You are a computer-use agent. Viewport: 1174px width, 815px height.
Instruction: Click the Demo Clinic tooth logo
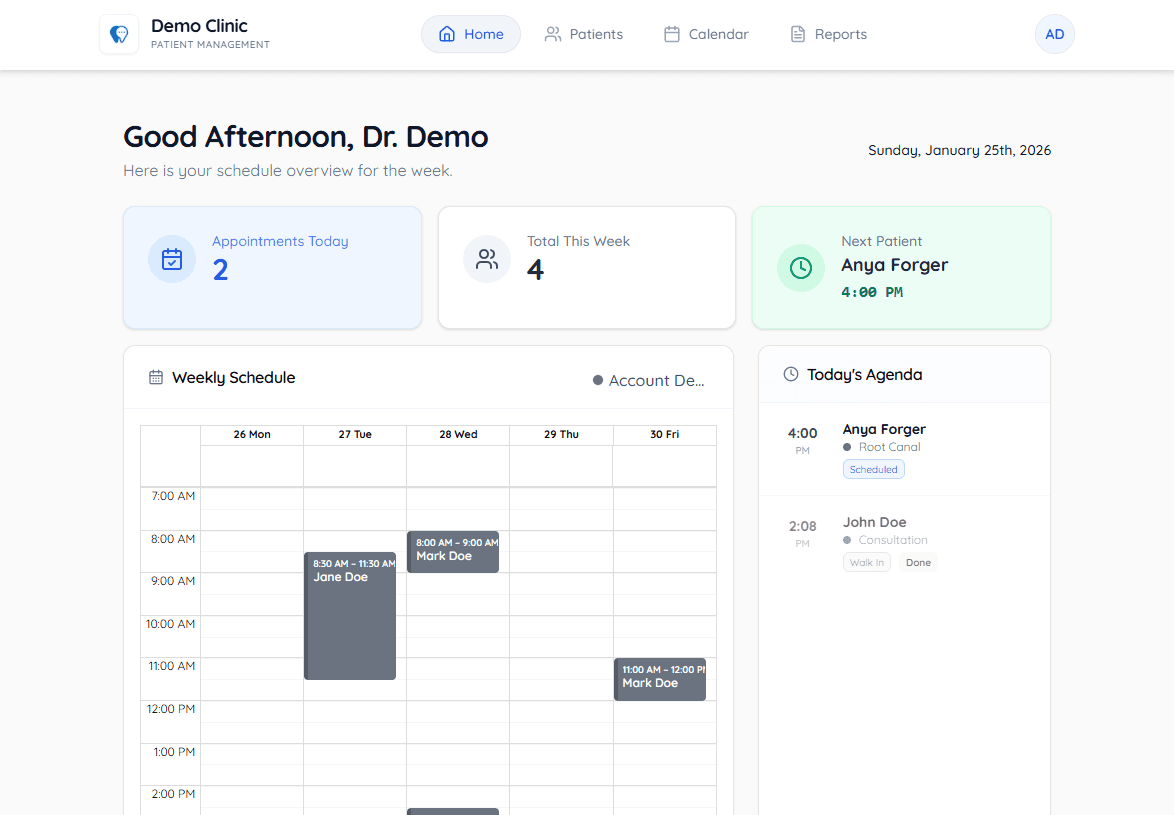[119, 34]
